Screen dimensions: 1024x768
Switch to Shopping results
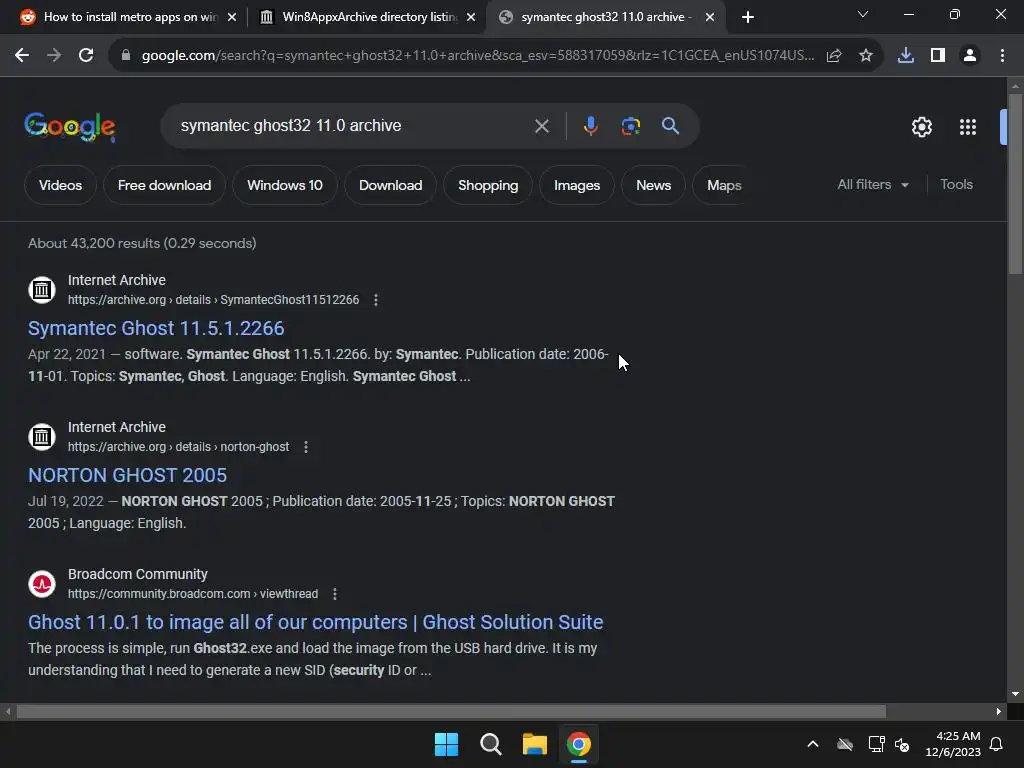[x=488, y=185]
